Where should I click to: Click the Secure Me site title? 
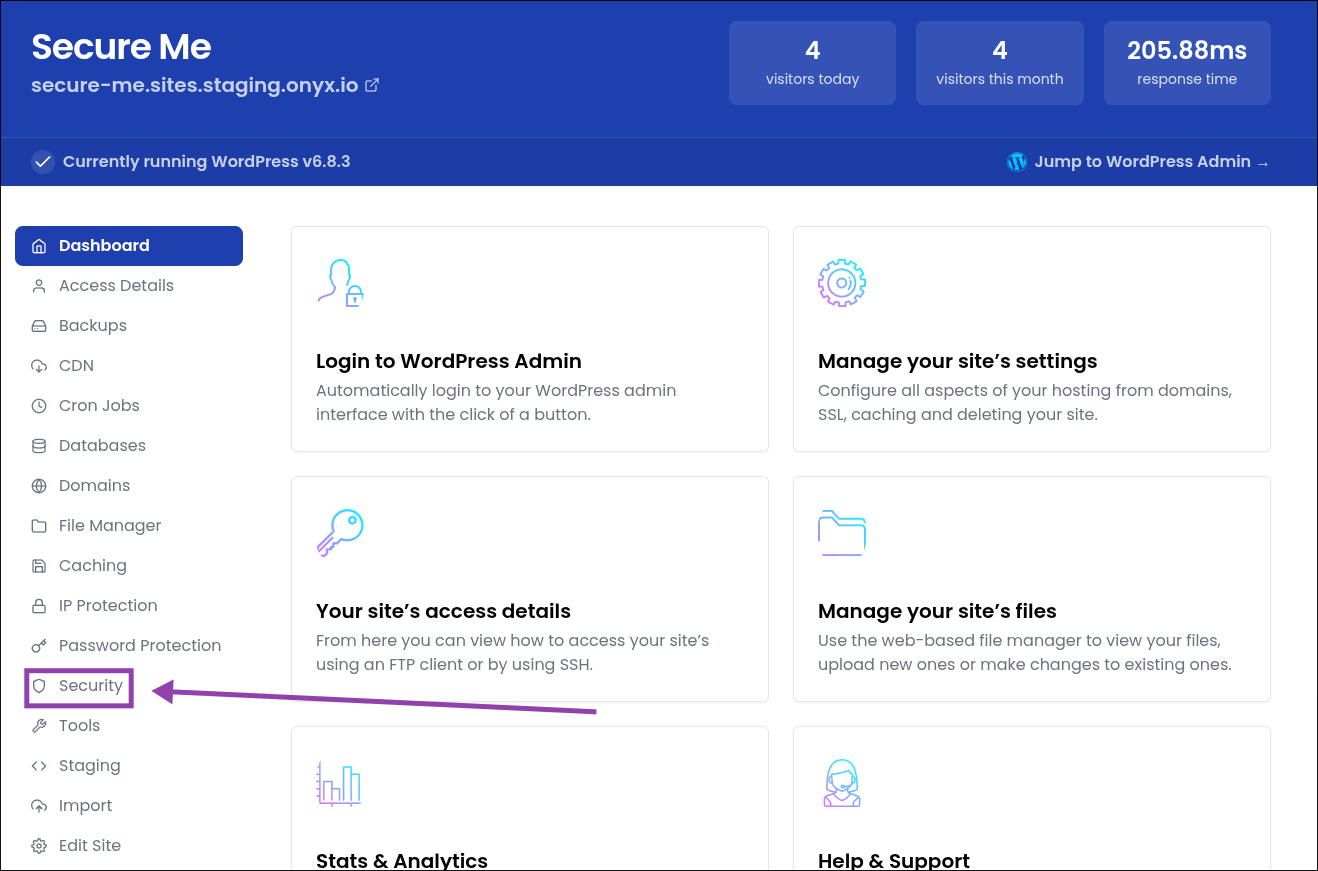(121, 47)
